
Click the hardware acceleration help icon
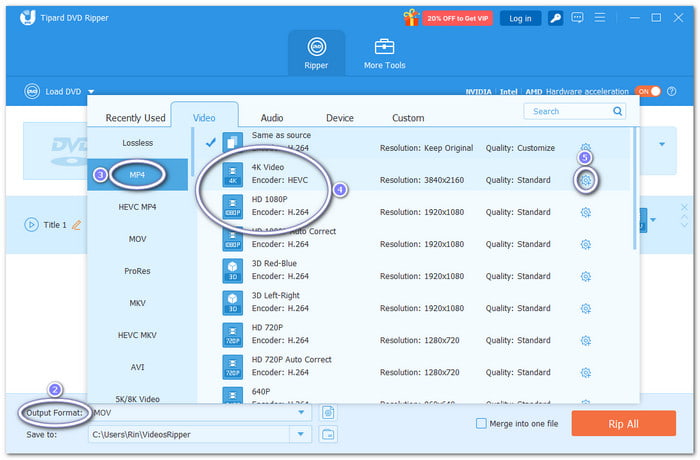click(671, 92)
